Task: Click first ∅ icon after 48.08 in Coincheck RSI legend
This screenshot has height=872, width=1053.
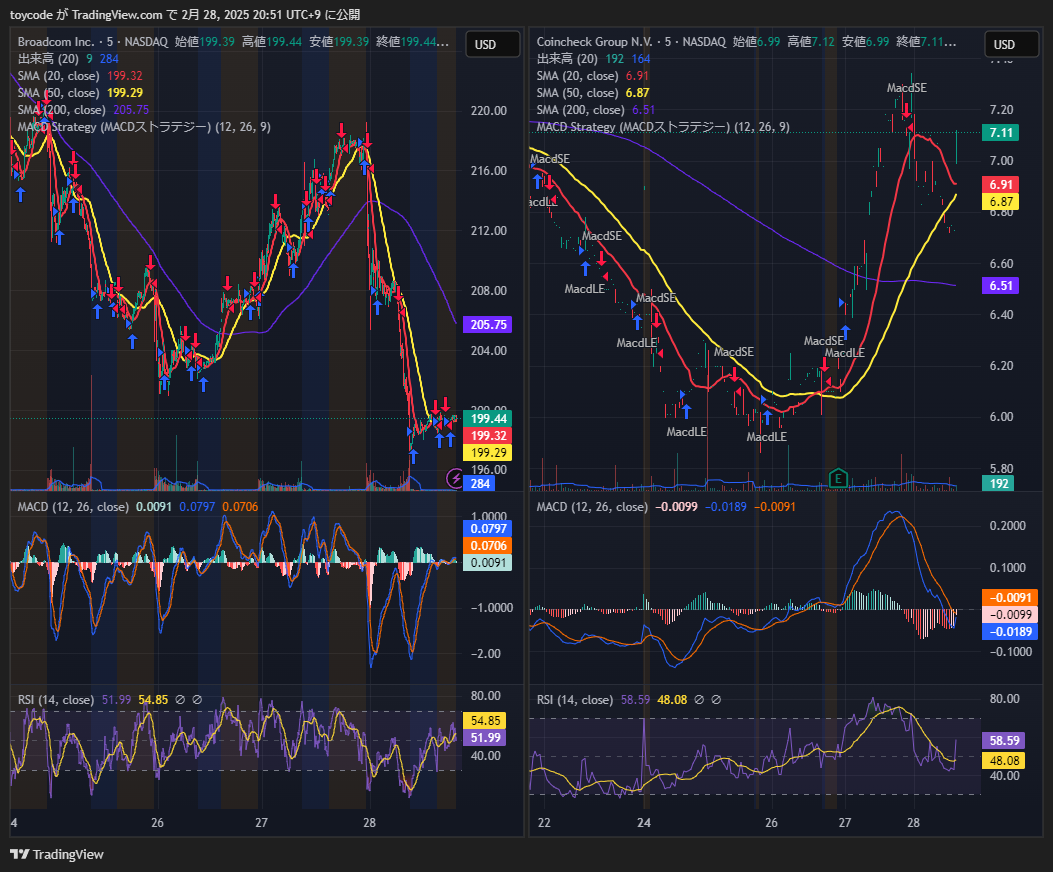Action: [x=699, y=700]
